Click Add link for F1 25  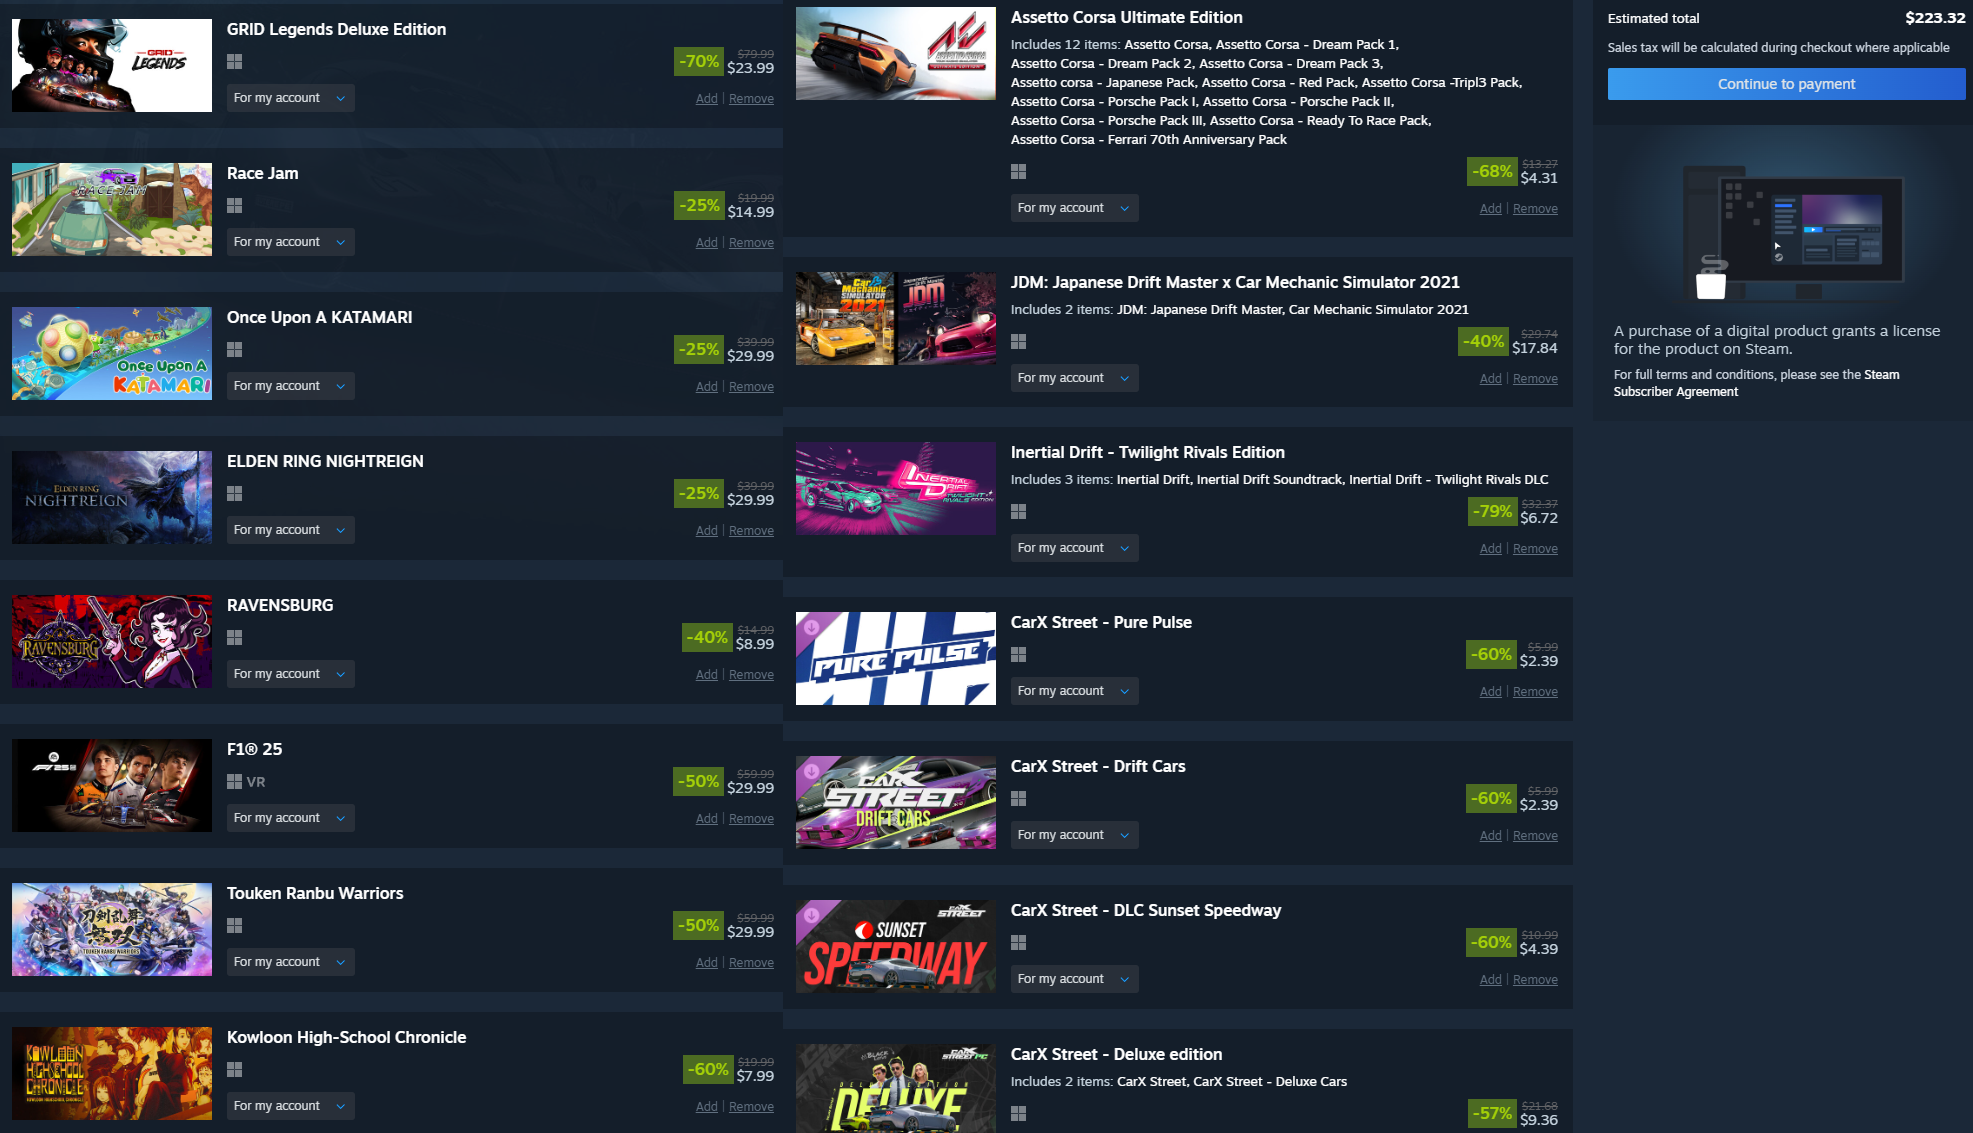click(707, 819)
